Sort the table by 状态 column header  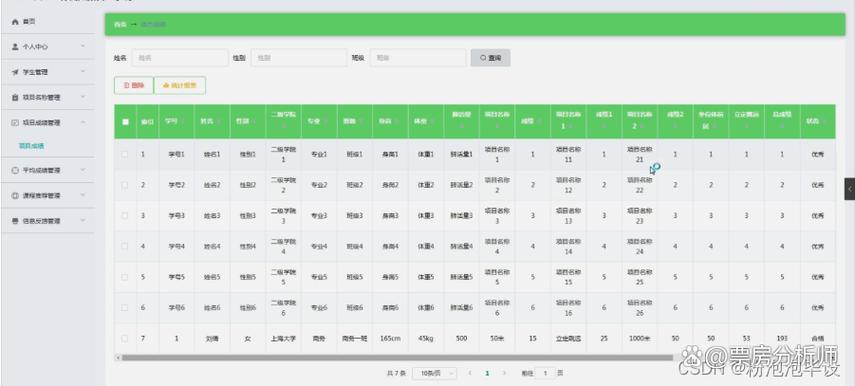point(817,122)
